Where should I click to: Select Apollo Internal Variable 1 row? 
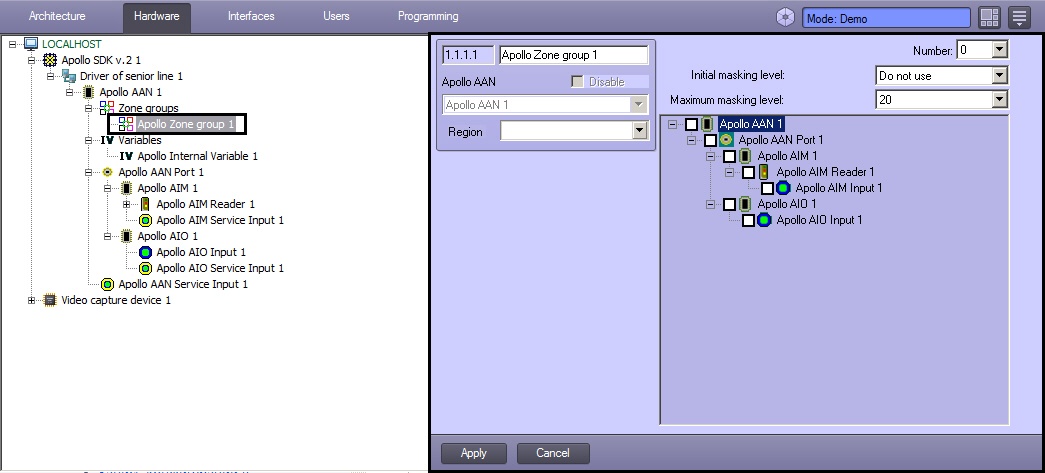[x=197, y=156]
